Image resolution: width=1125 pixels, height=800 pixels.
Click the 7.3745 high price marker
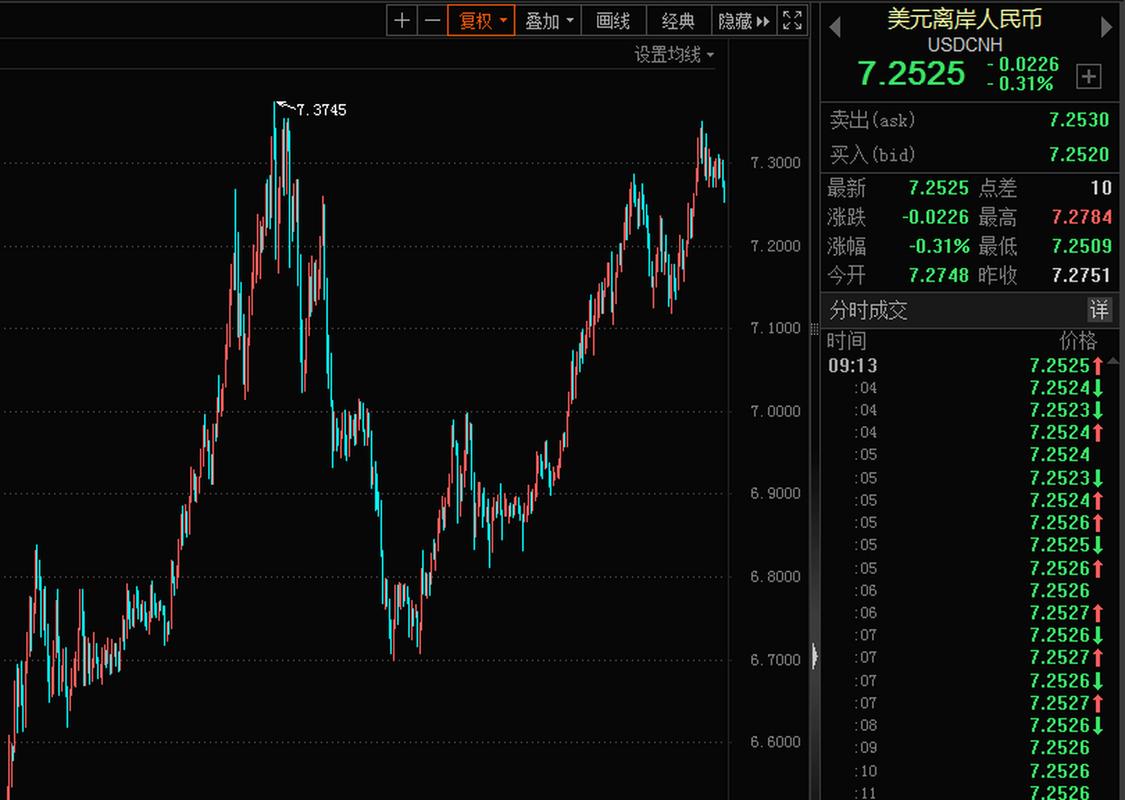(320, 110)
